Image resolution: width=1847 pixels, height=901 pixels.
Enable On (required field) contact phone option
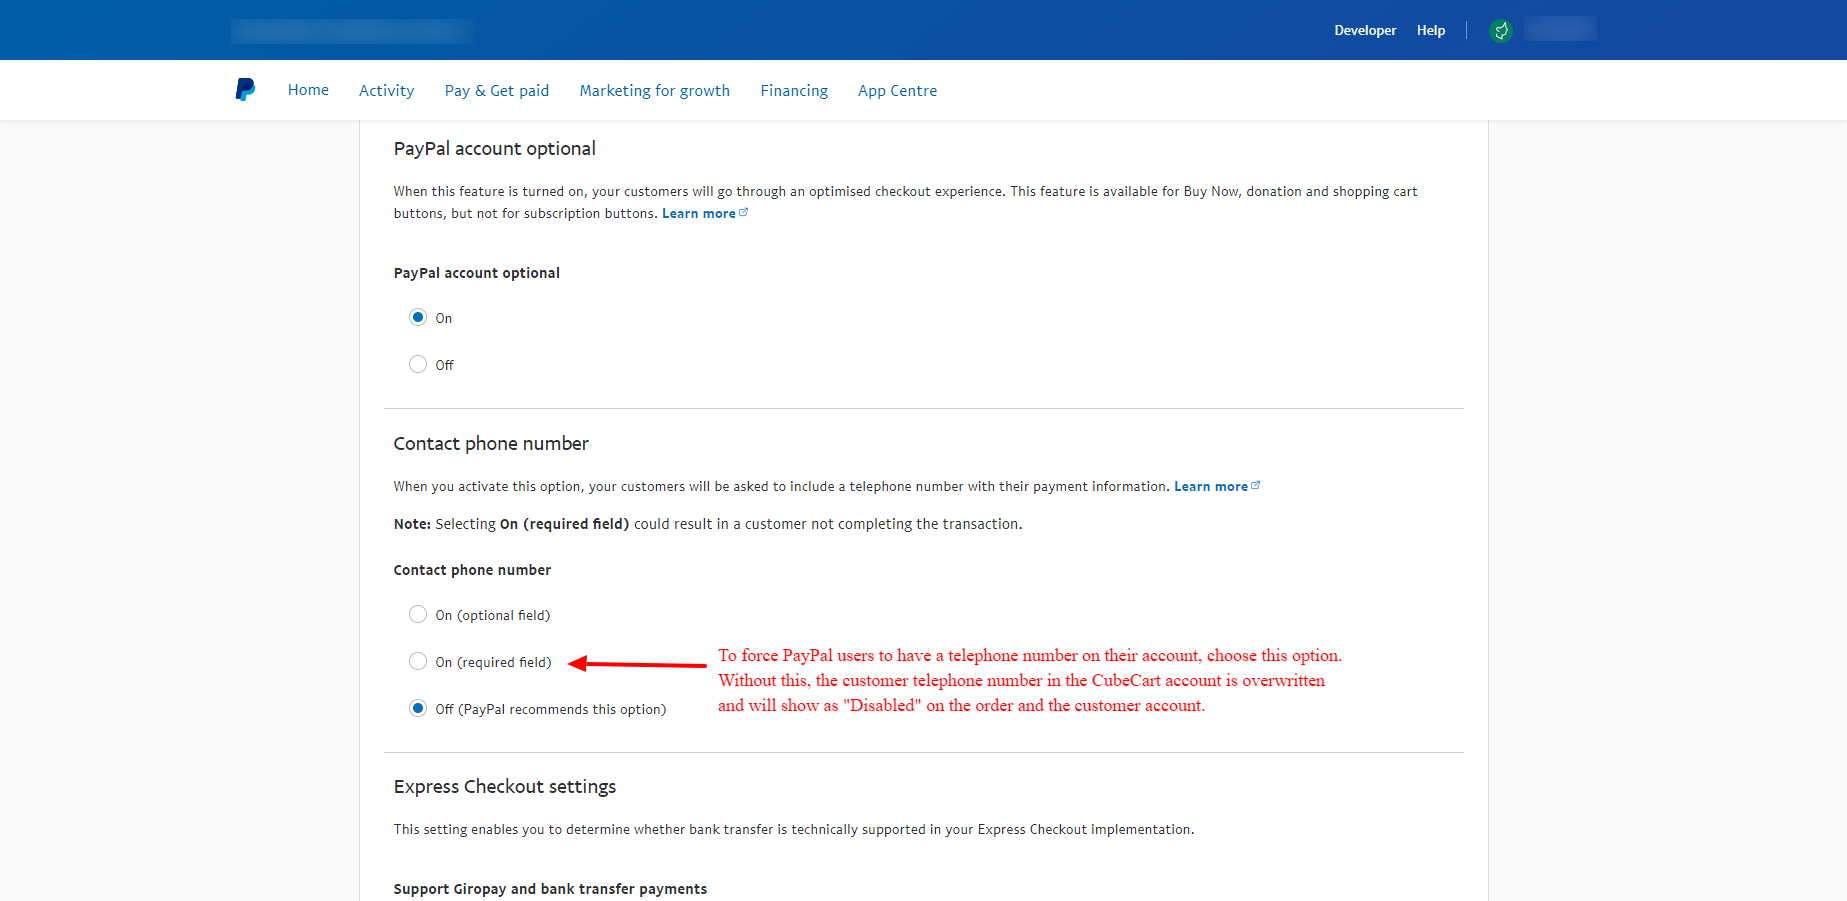tap(418, 661)
